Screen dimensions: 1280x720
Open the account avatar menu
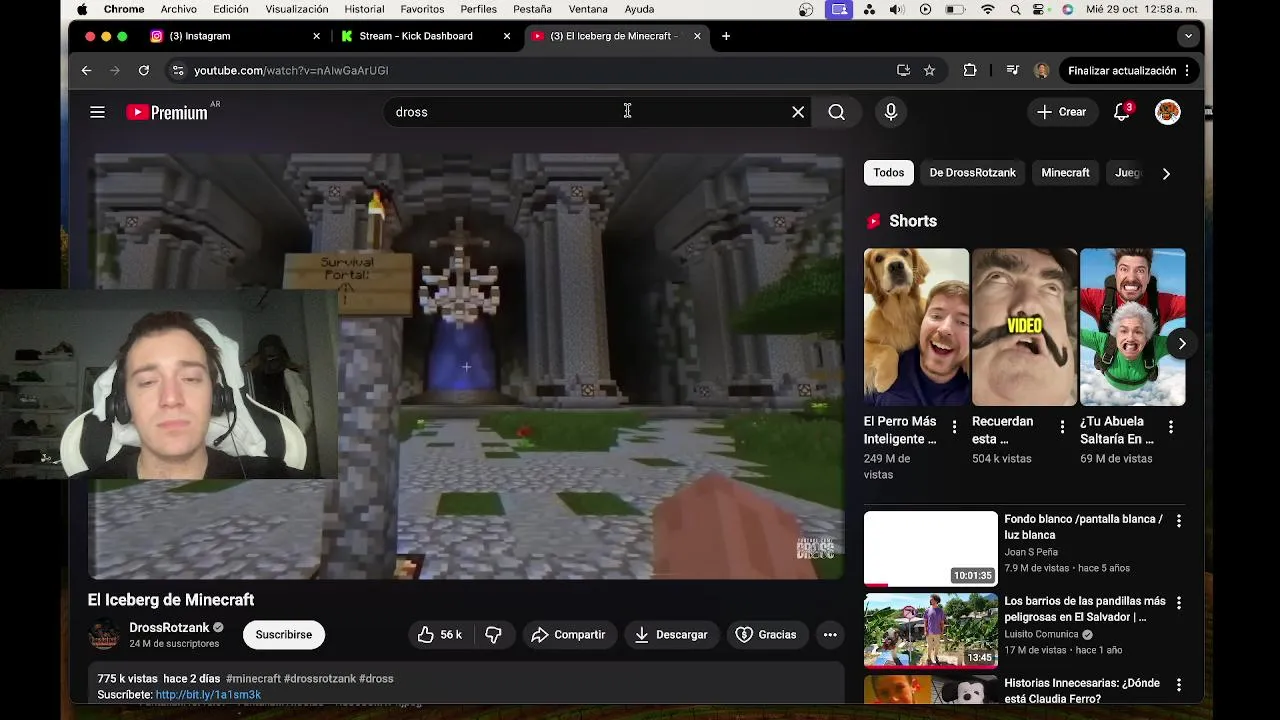[x=1167, y=112]
